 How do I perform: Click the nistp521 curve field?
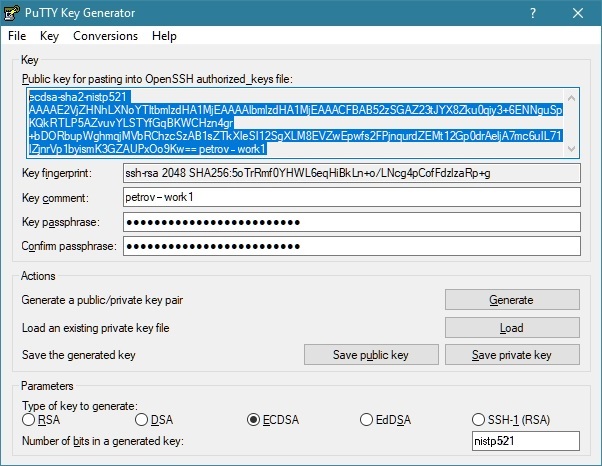click(x=526, y=441)
